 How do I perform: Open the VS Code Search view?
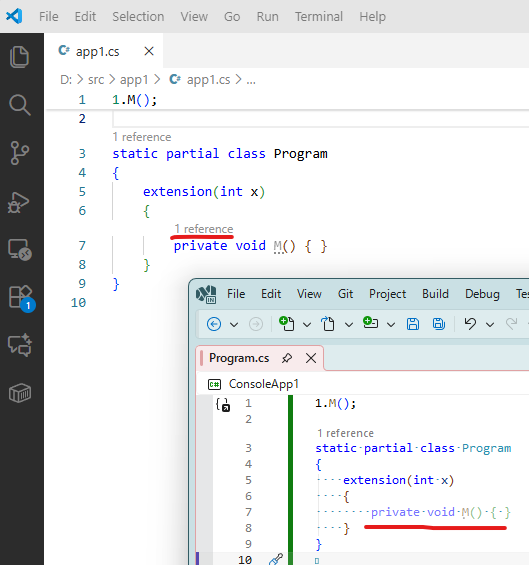[19, 105]
